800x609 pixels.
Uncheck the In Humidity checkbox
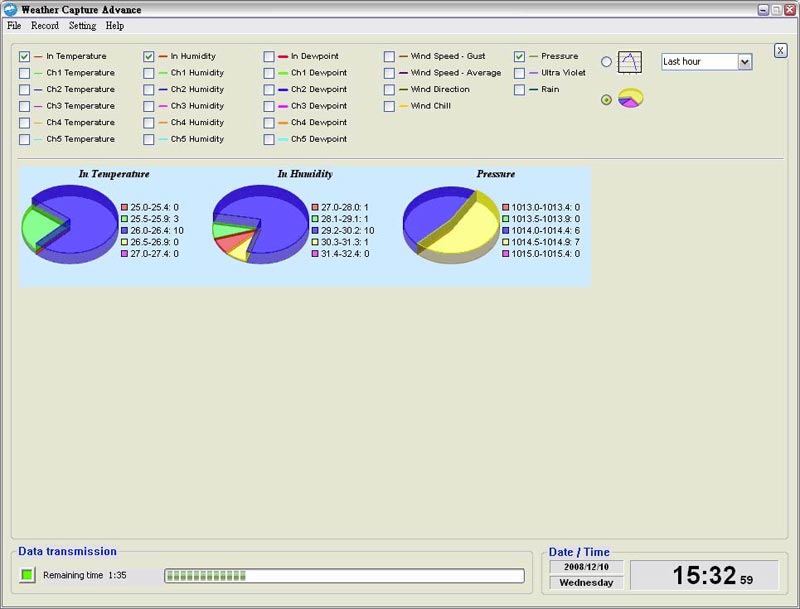148,56
